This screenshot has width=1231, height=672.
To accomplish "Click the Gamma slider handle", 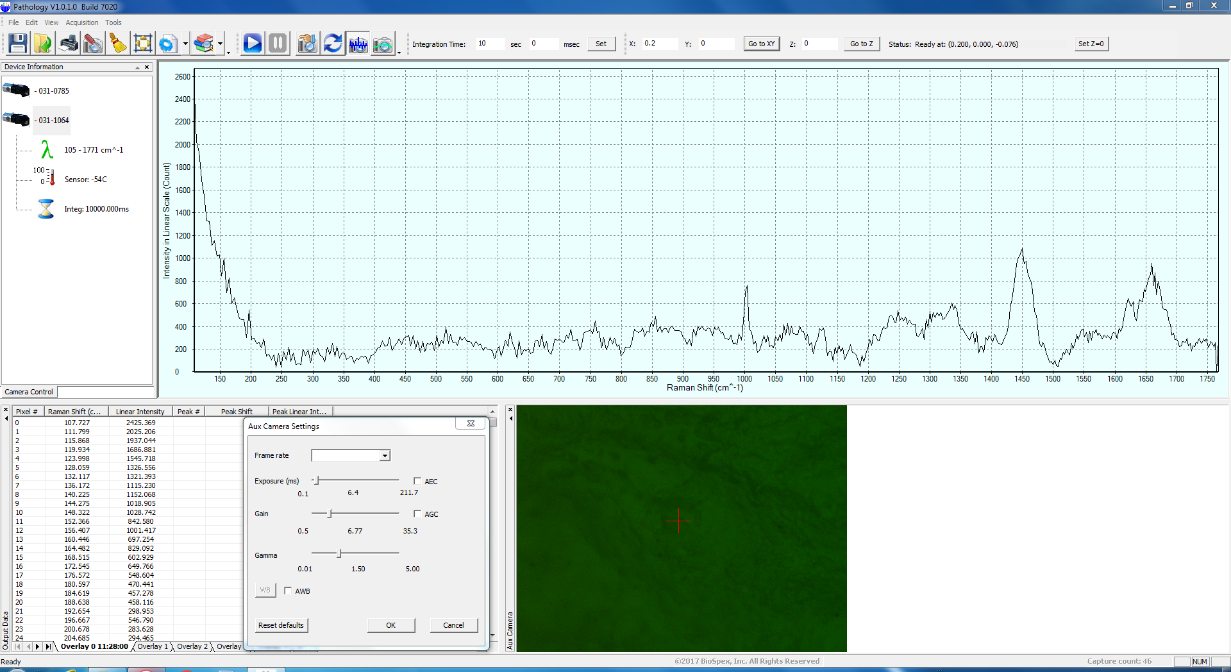I will pos(340,553).
